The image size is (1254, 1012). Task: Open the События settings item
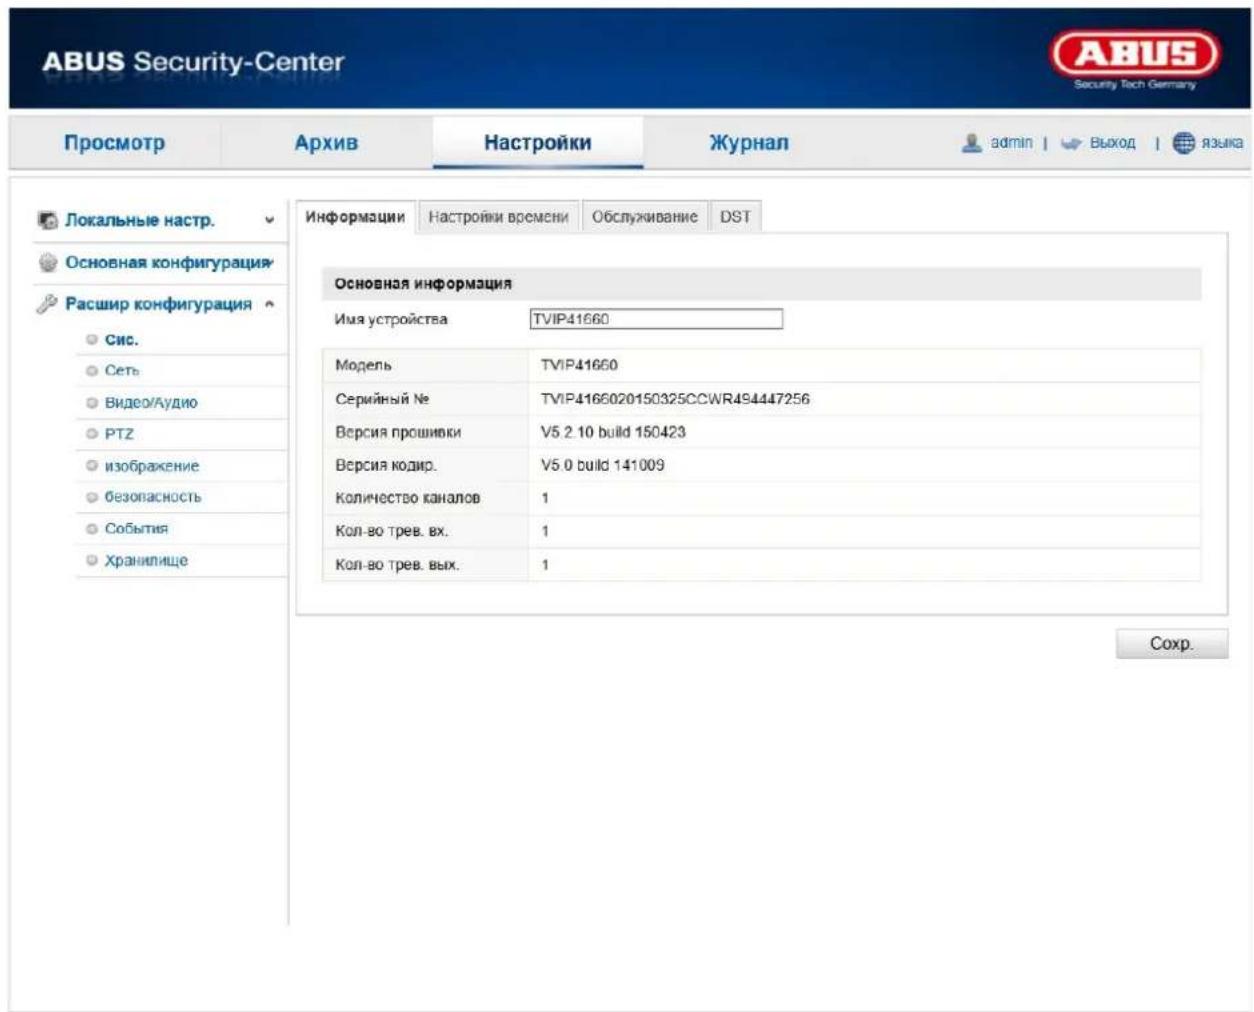click(136, 529)
